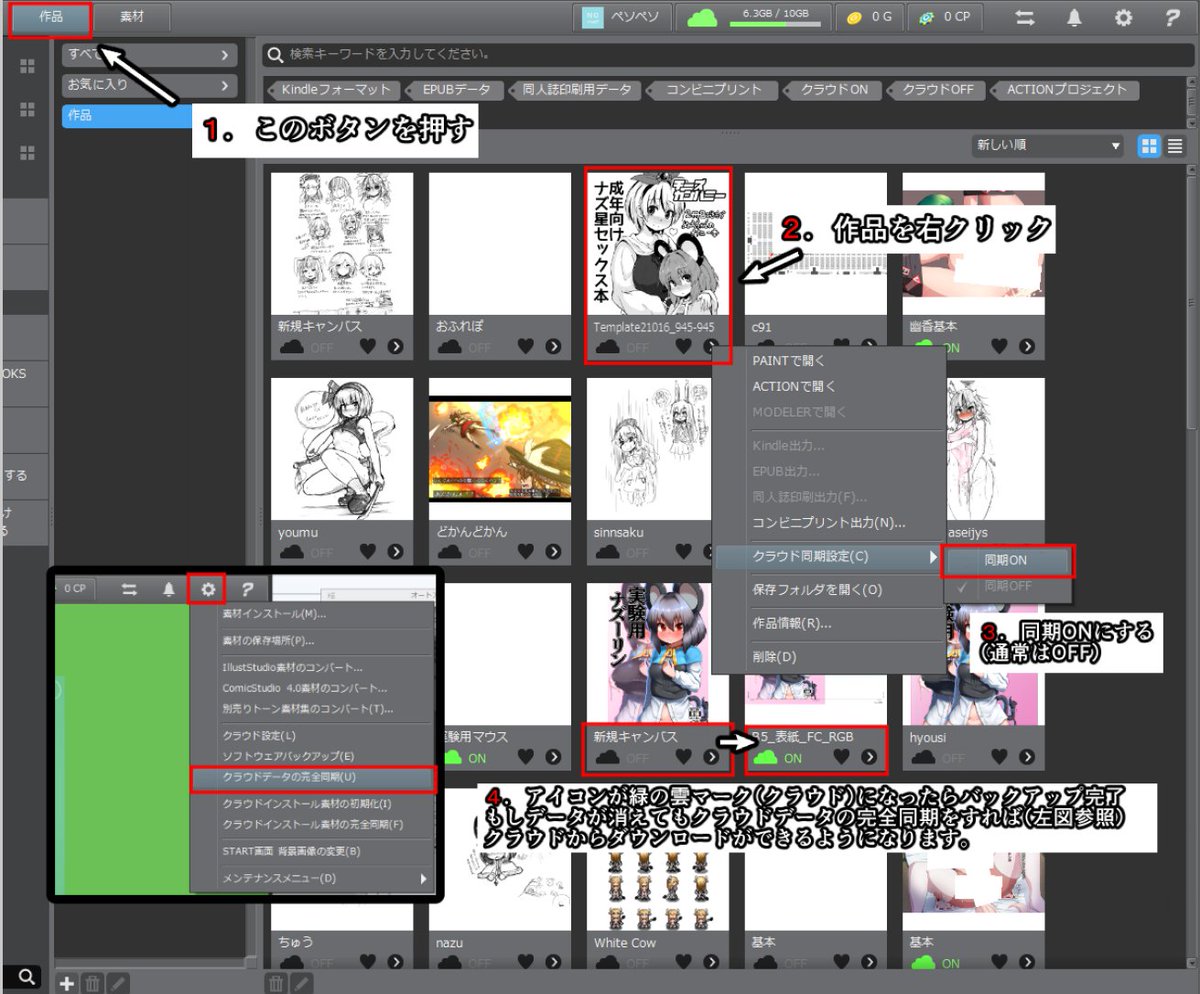Expand the すべて category chevron
This screenshot has height=994, width=1200.
point(224,54)
